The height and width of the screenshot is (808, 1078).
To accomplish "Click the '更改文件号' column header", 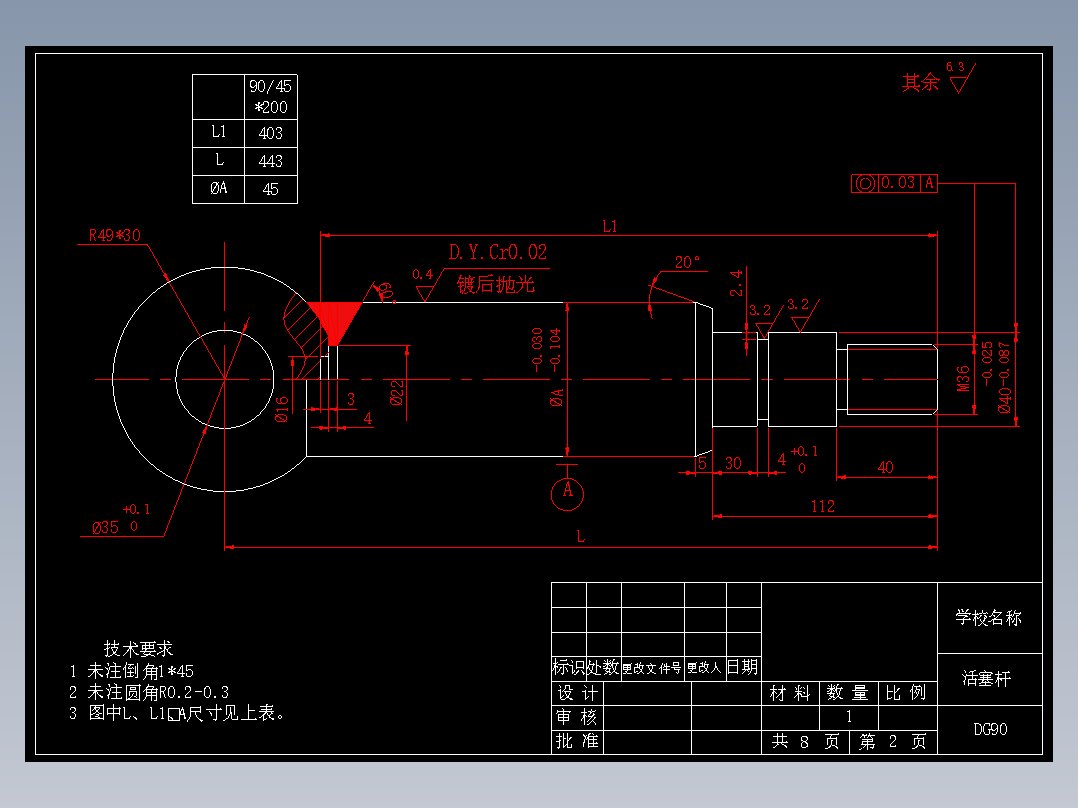I will point(652,668).
